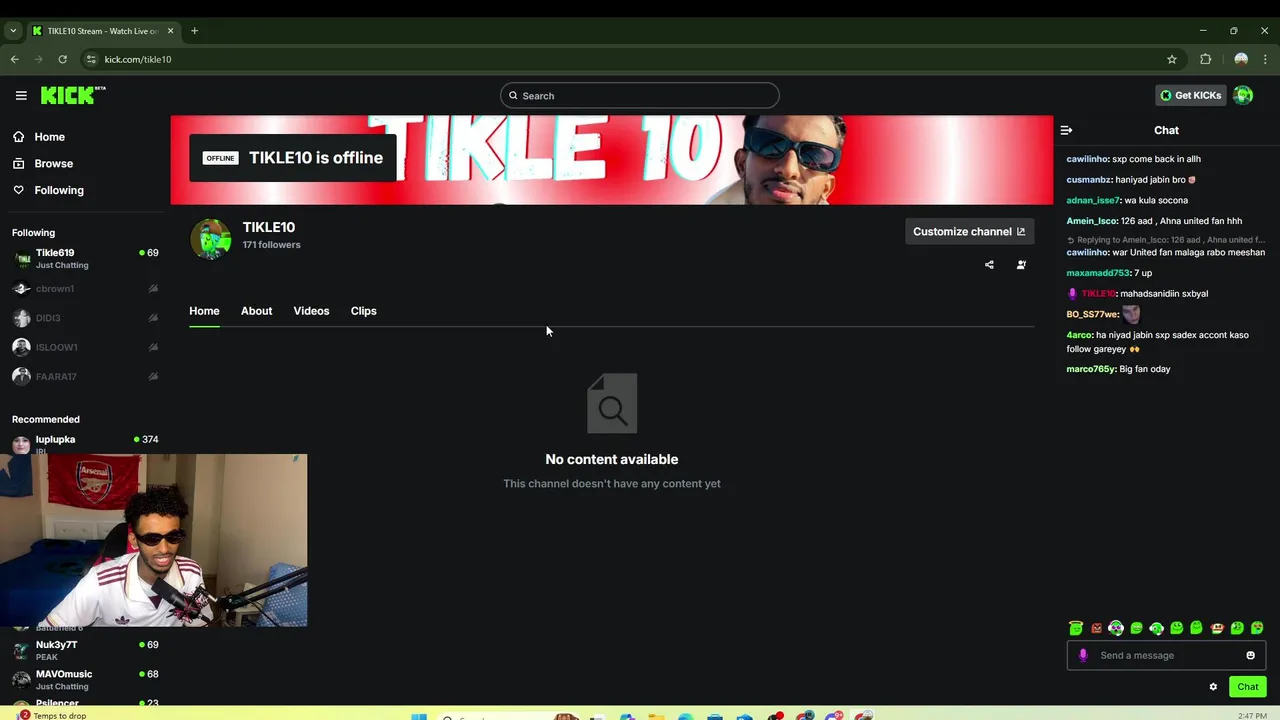Click username Amein_Isco in chat
The height and width of the screenshot is (720, 1280).
click(x=1092, y=221)
